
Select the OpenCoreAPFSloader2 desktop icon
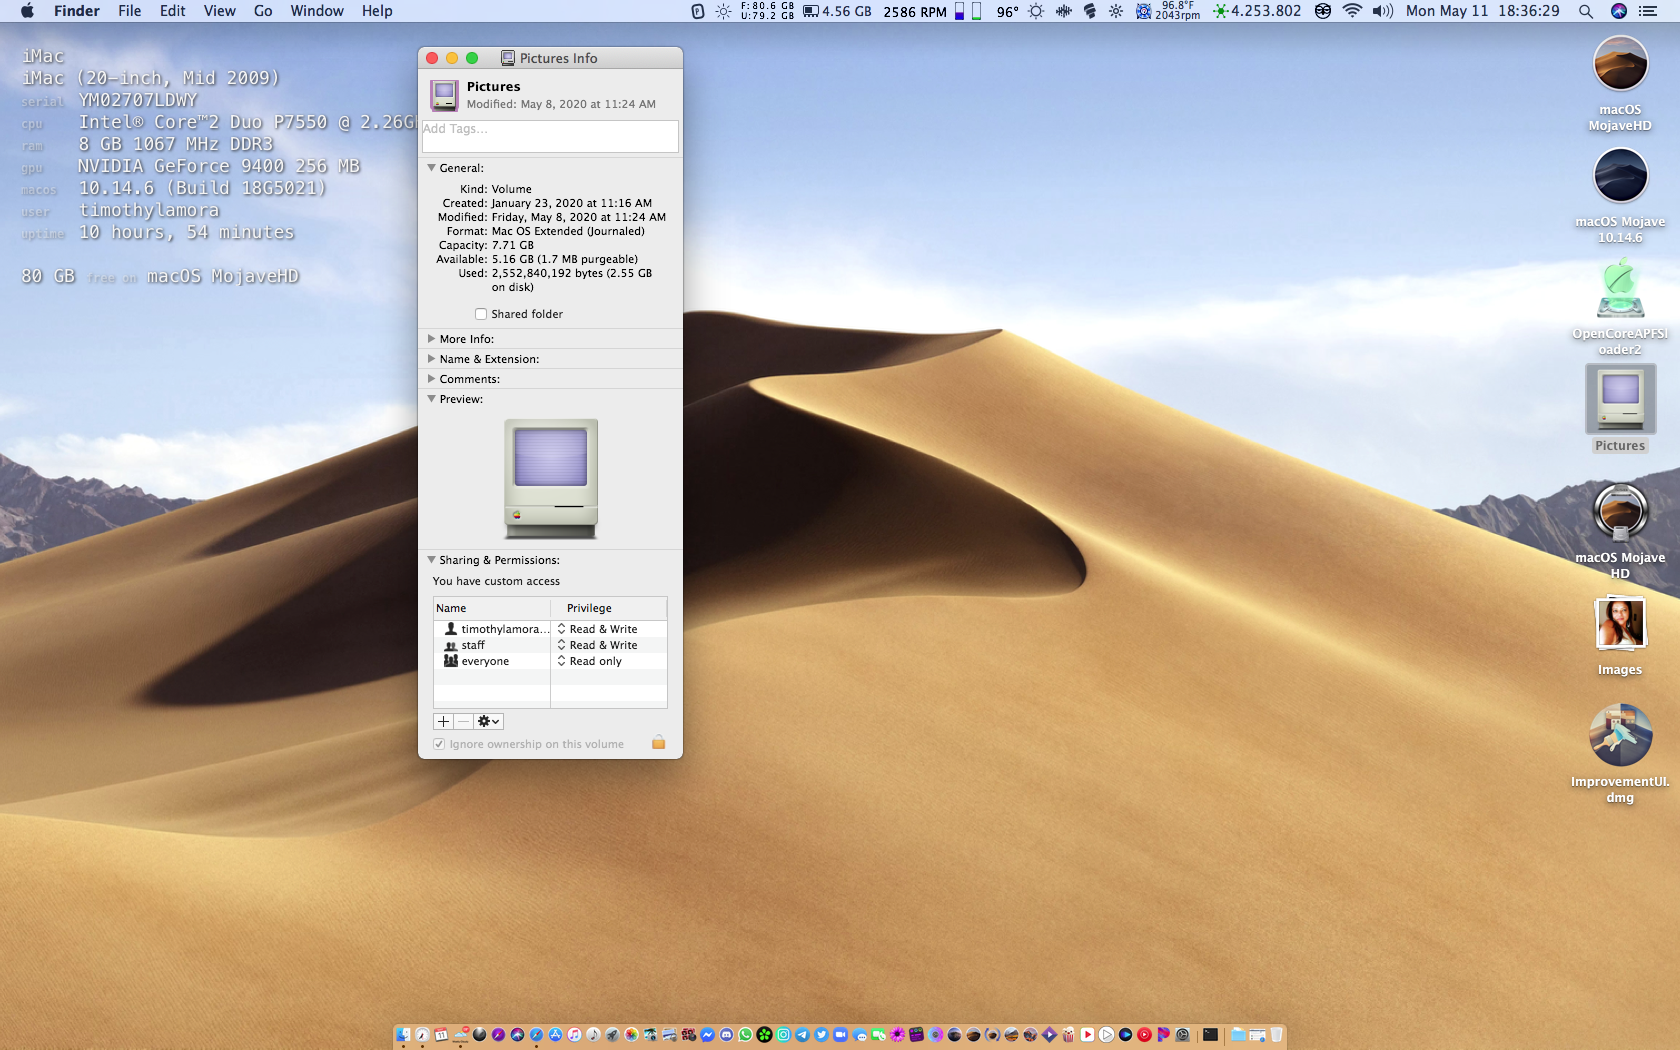tap(1620, 288)
